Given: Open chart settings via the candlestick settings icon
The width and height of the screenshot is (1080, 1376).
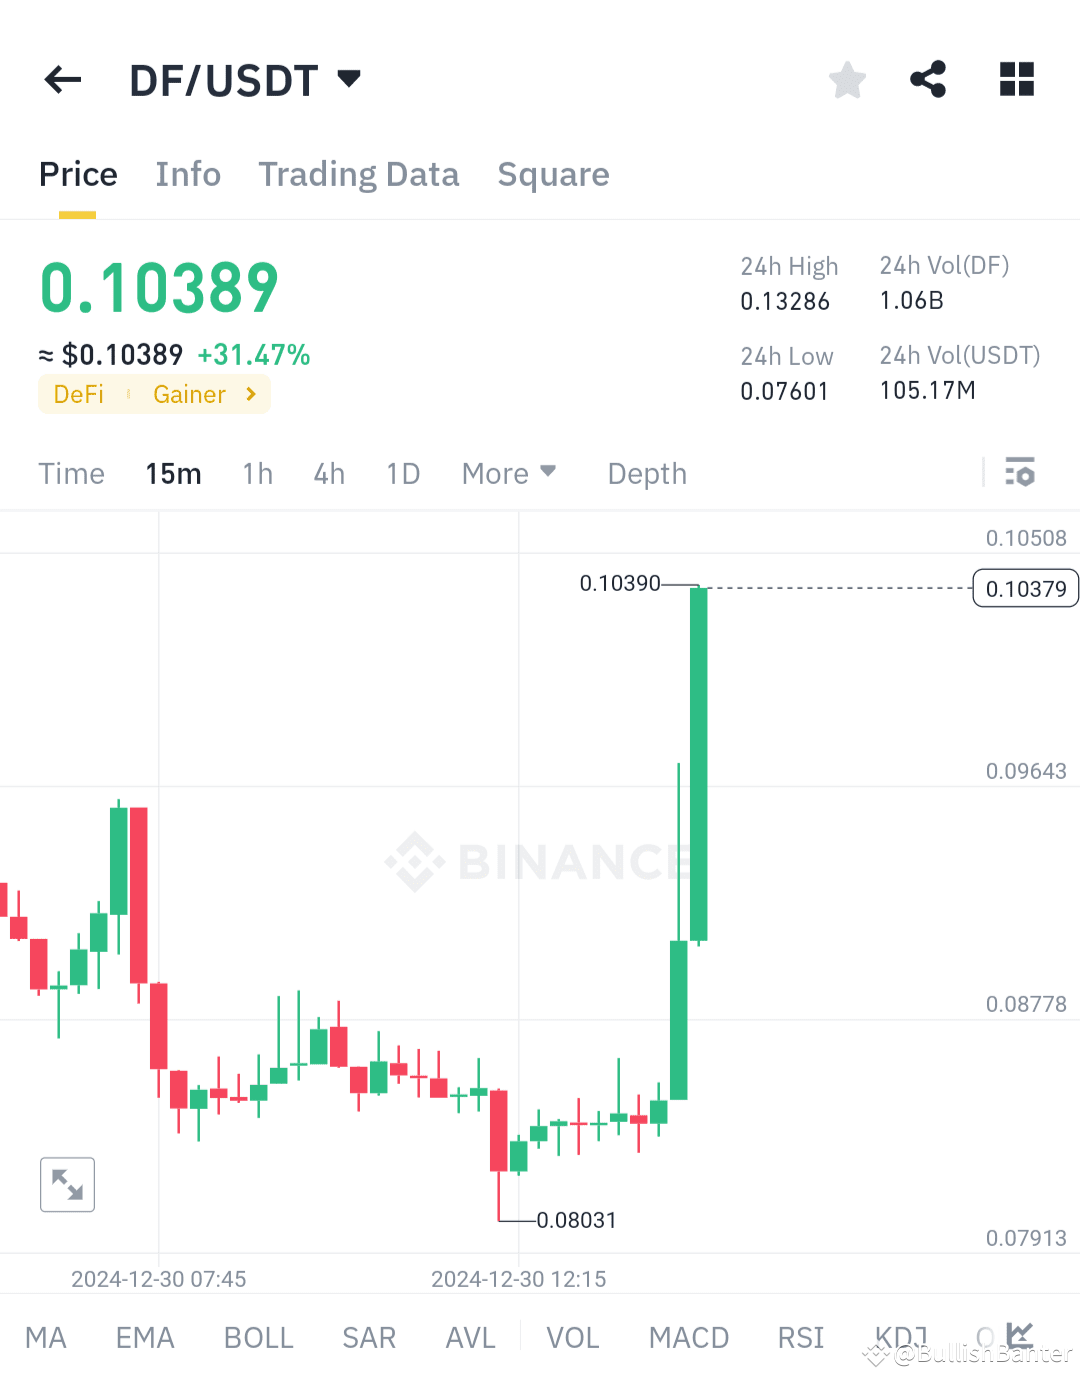Looking at the screenshot, I should click(1020, 472).
